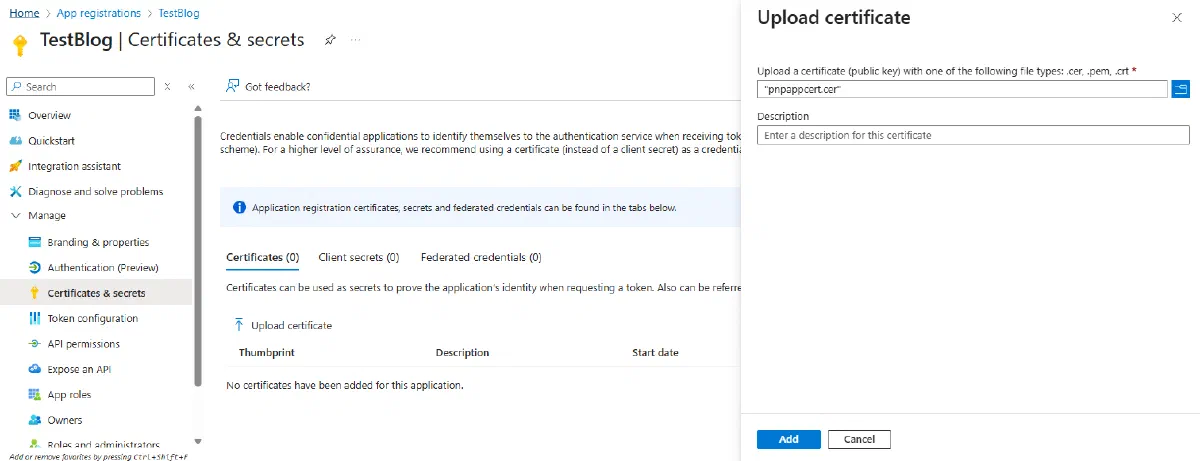This screenshot has height=461, width=1200.
Task: Click the Add button
Action: (x=789, y=439)
